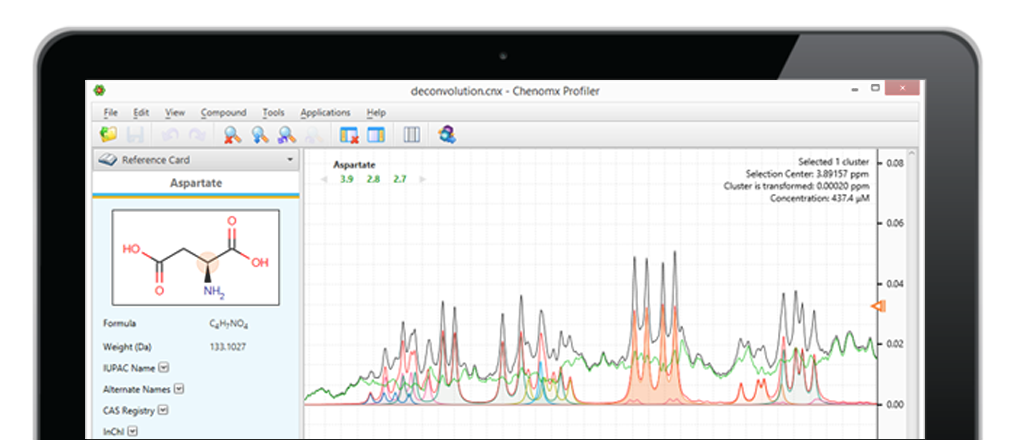Click the previous cluster left arrow

tap(325, 179)
